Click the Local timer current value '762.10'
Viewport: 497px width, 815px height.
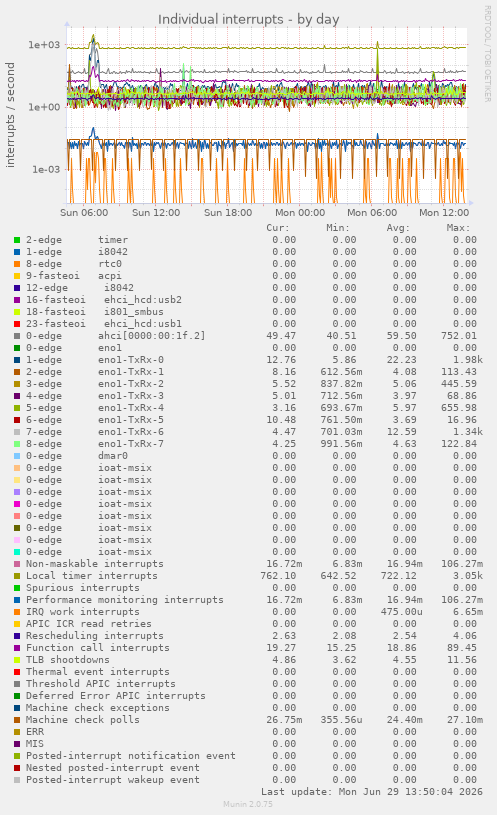pos(278,576)
